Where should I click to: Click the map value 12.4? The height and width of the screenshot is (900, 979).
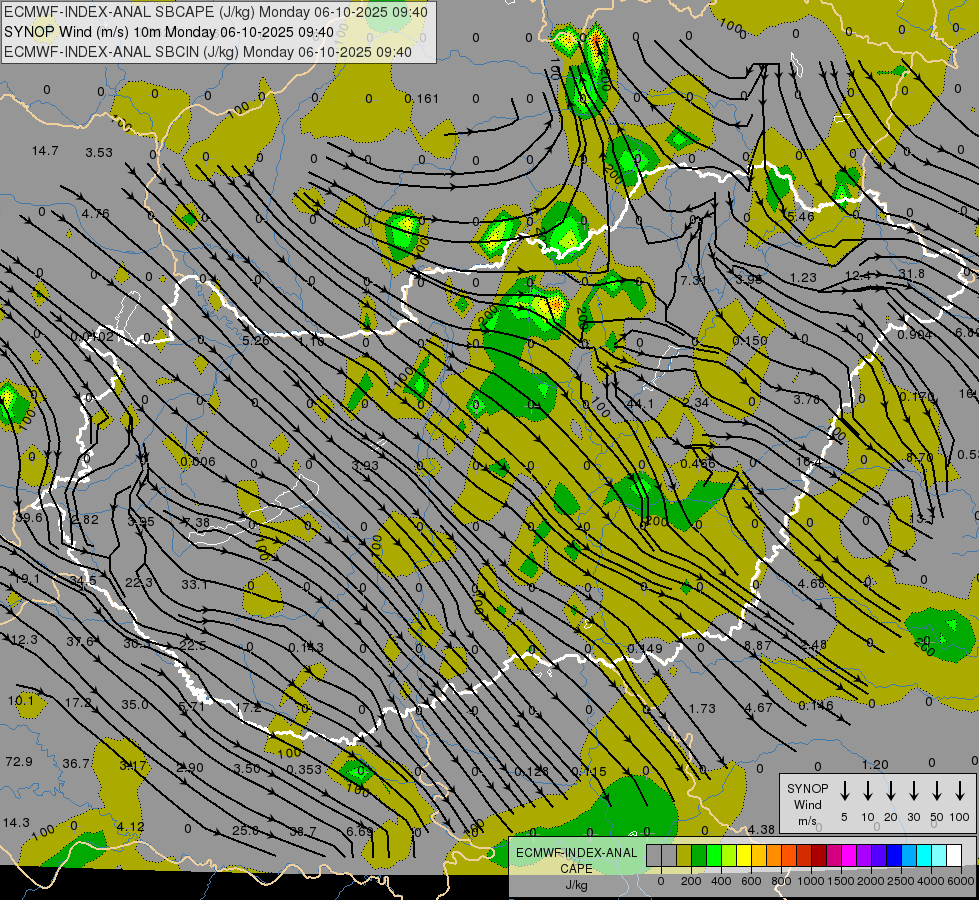pos(857,275)
